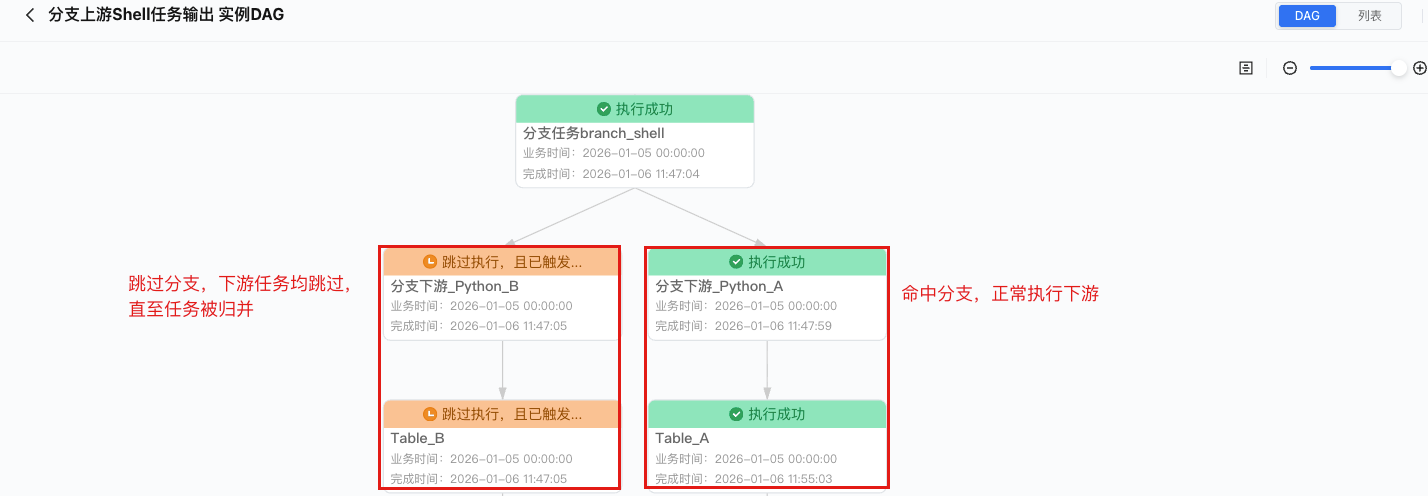1428x496 pixels.
Task: Open the 分支下游_Python_A node name
Action: click(719, 286)
